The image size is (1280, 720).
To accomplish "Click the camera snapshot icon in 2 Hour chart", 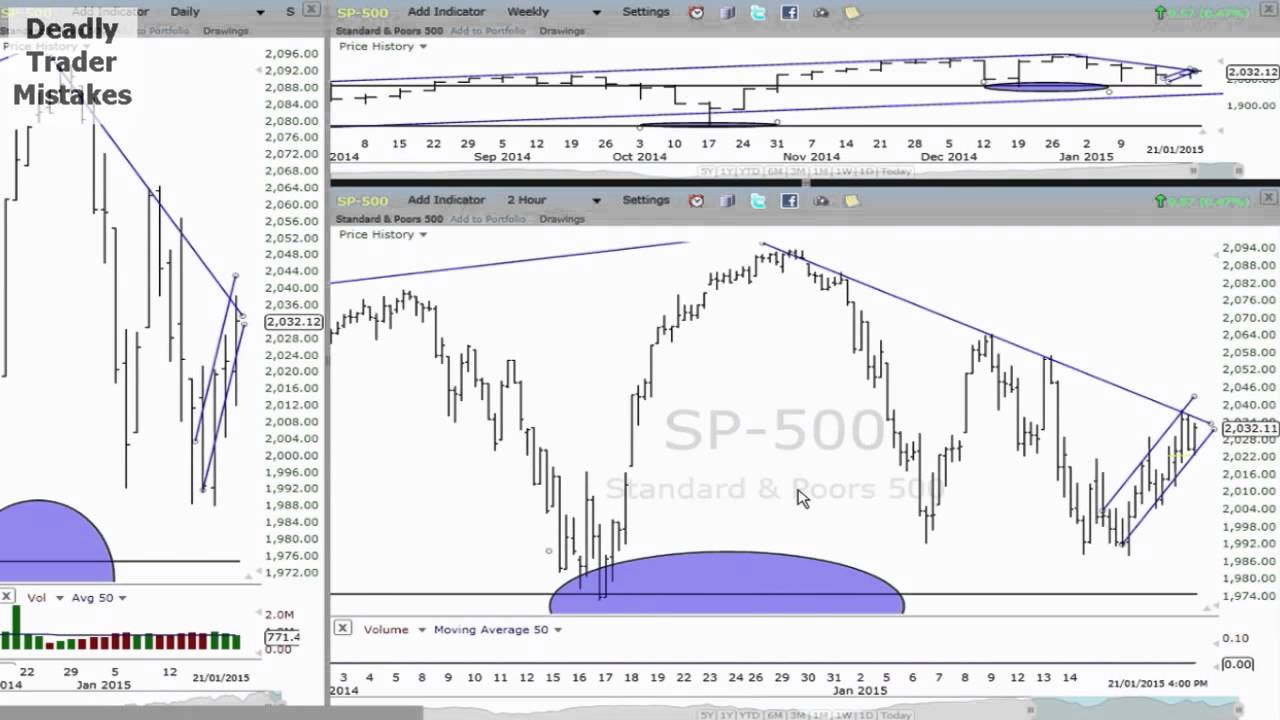I will 821,201.
